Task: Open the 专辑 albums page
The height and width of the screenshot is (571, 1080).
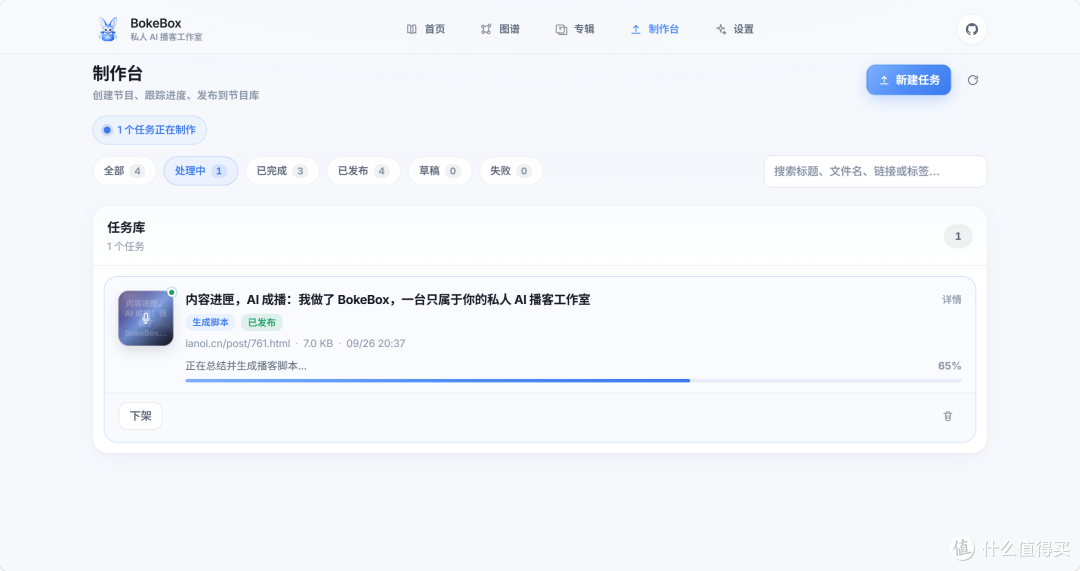Action: point(575,29)
